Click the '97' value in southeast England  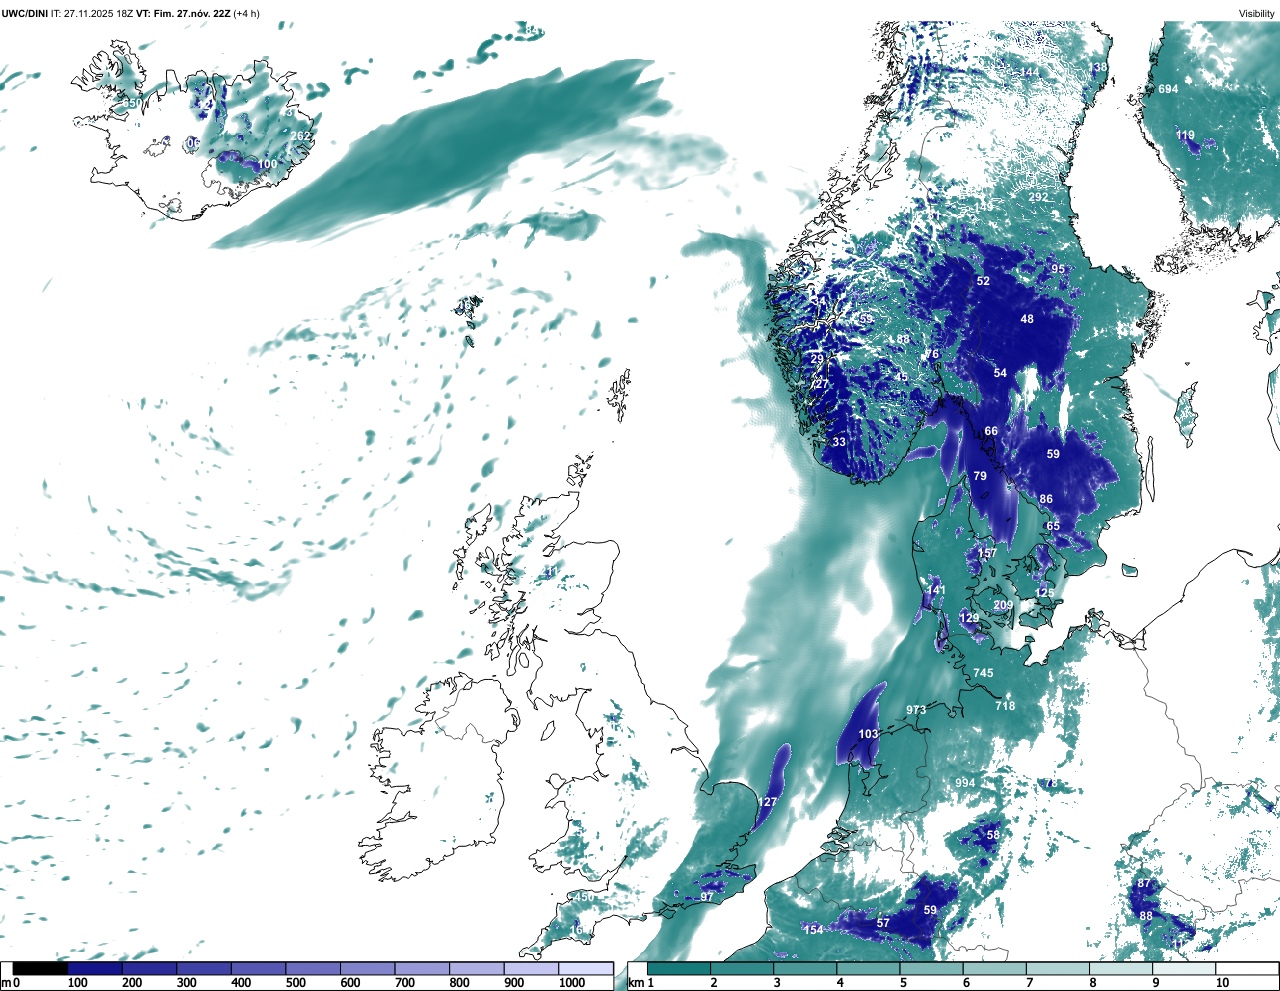(x=707, y=897)
